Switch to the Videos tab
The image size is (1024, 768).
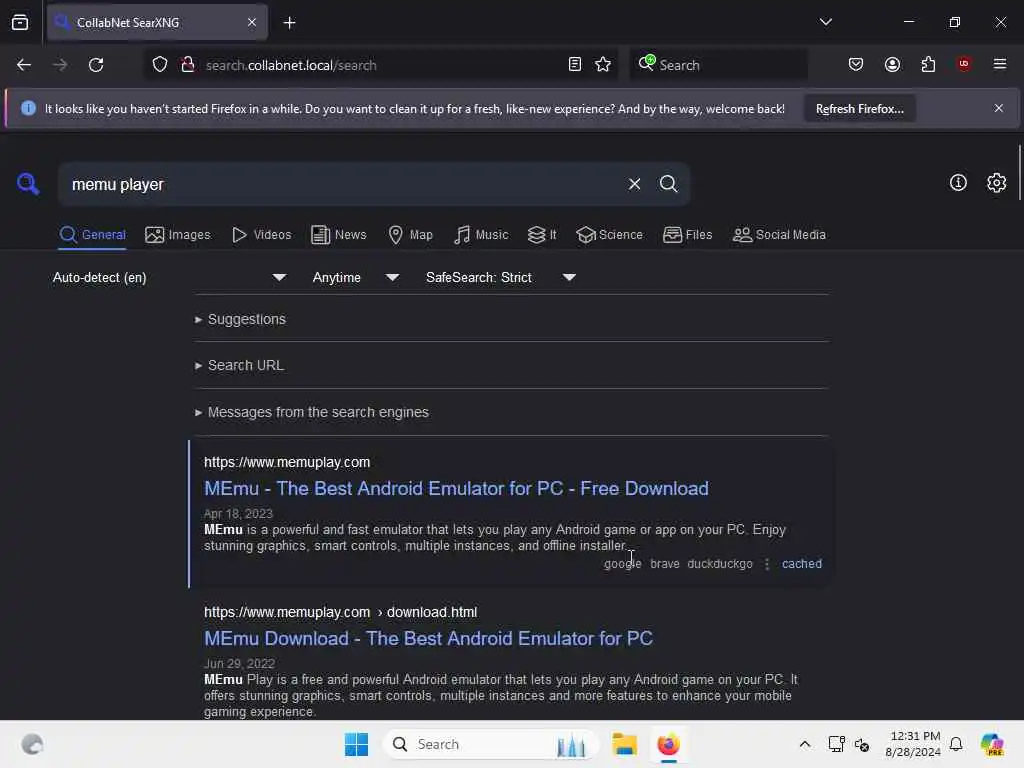(x=261, y=235)
